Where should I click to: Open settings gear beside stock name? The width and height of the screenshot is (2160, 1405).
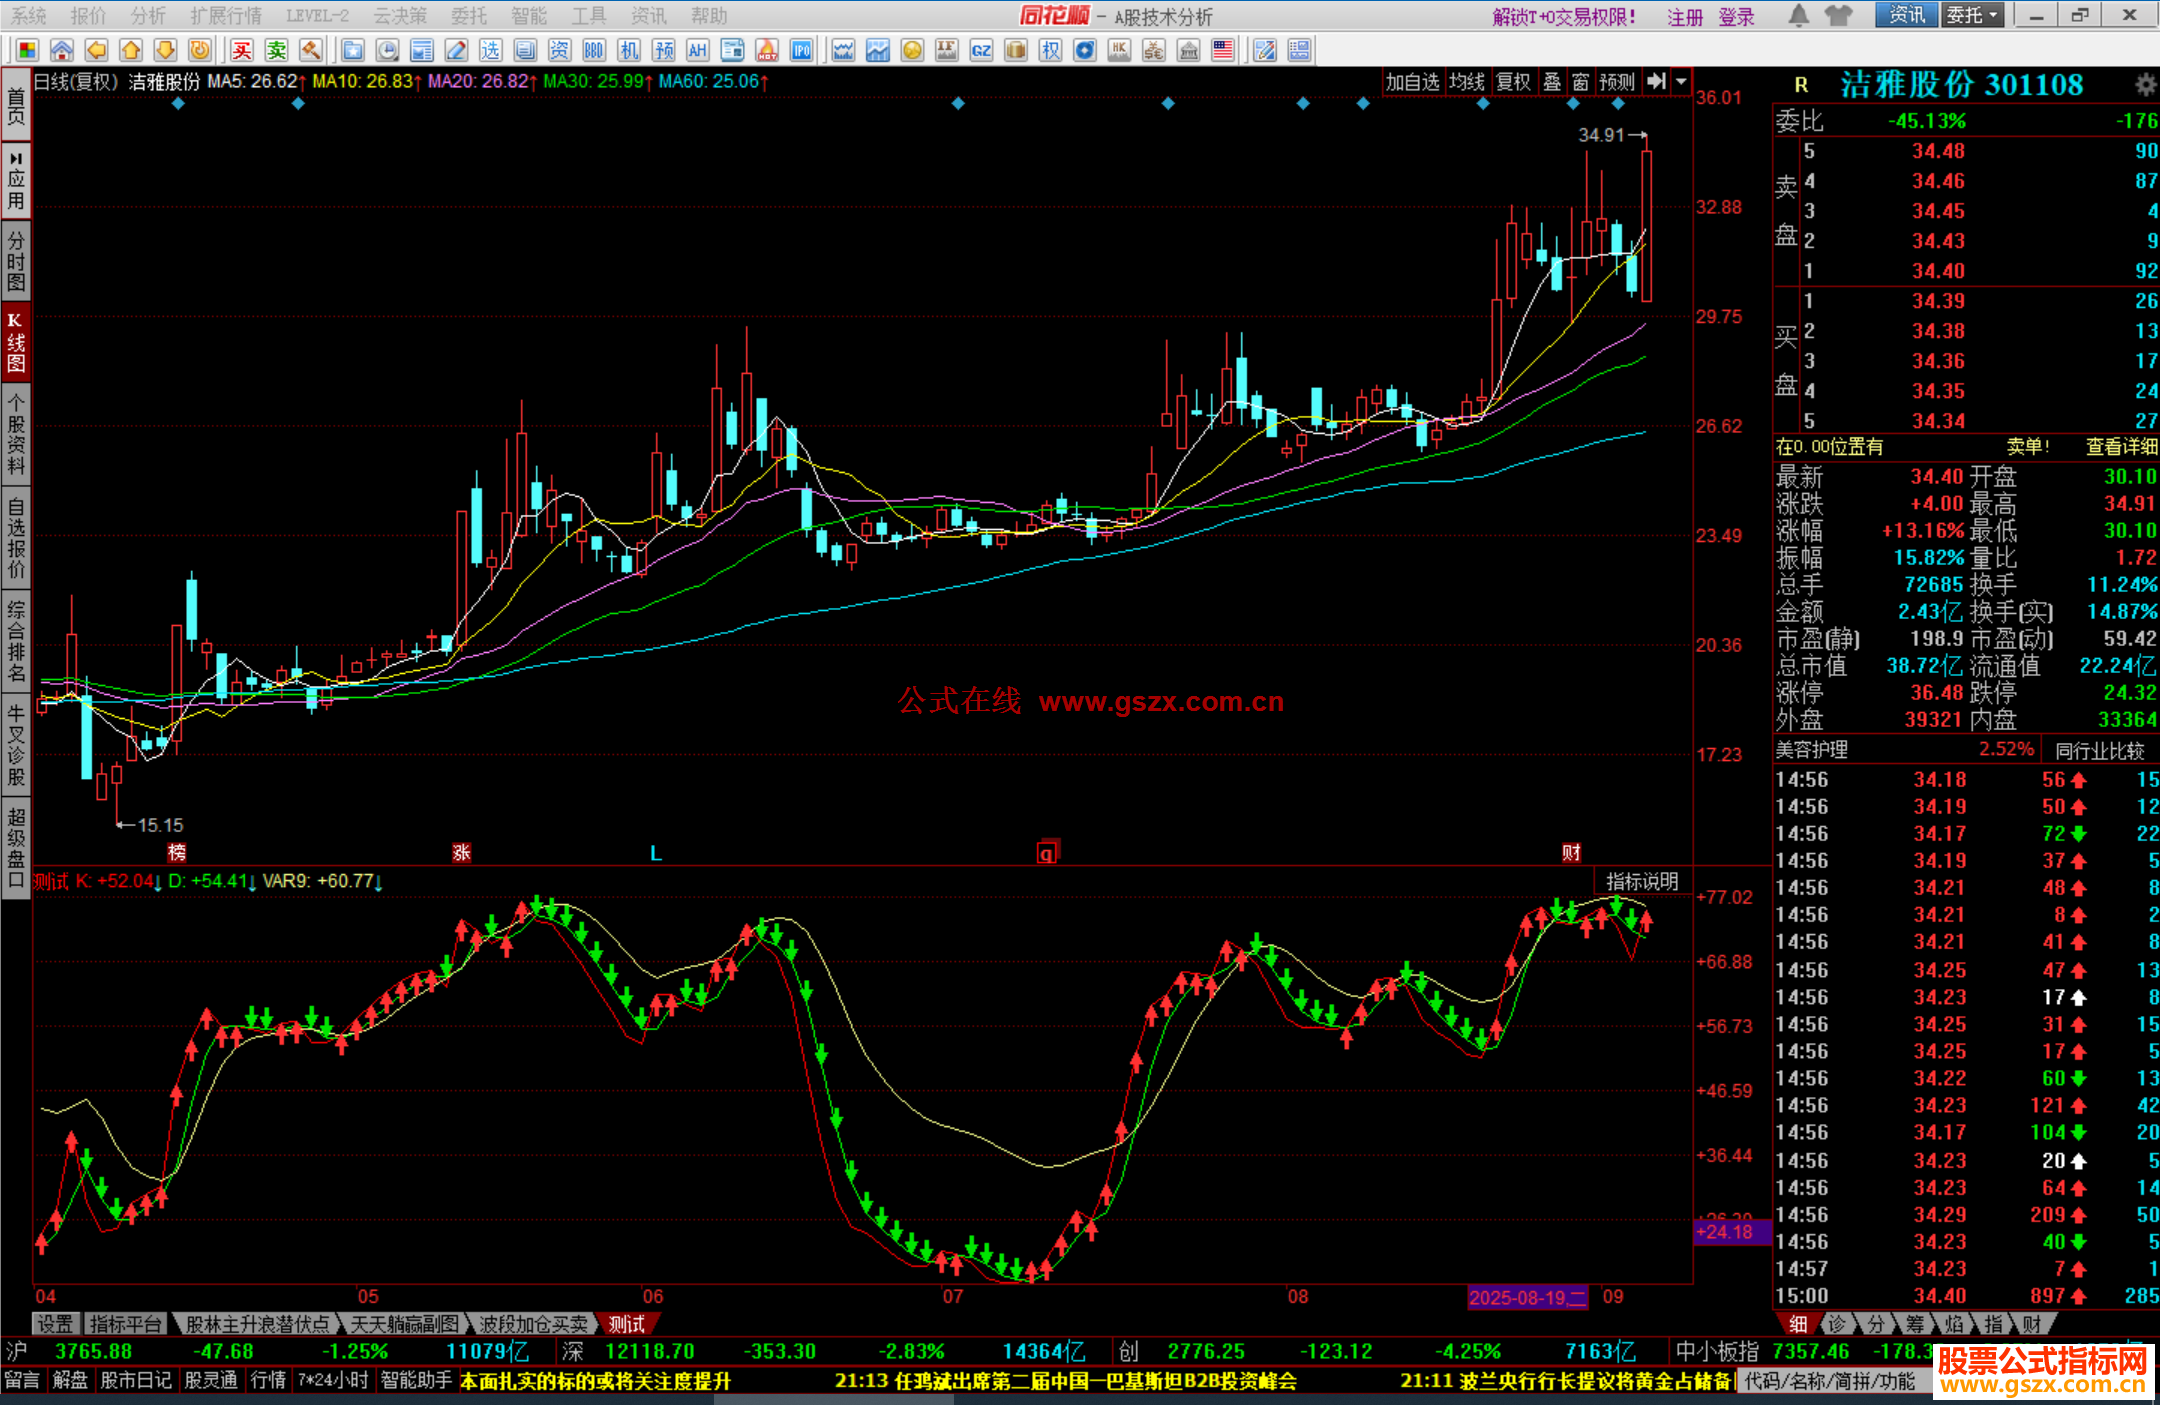[2145, 84]
